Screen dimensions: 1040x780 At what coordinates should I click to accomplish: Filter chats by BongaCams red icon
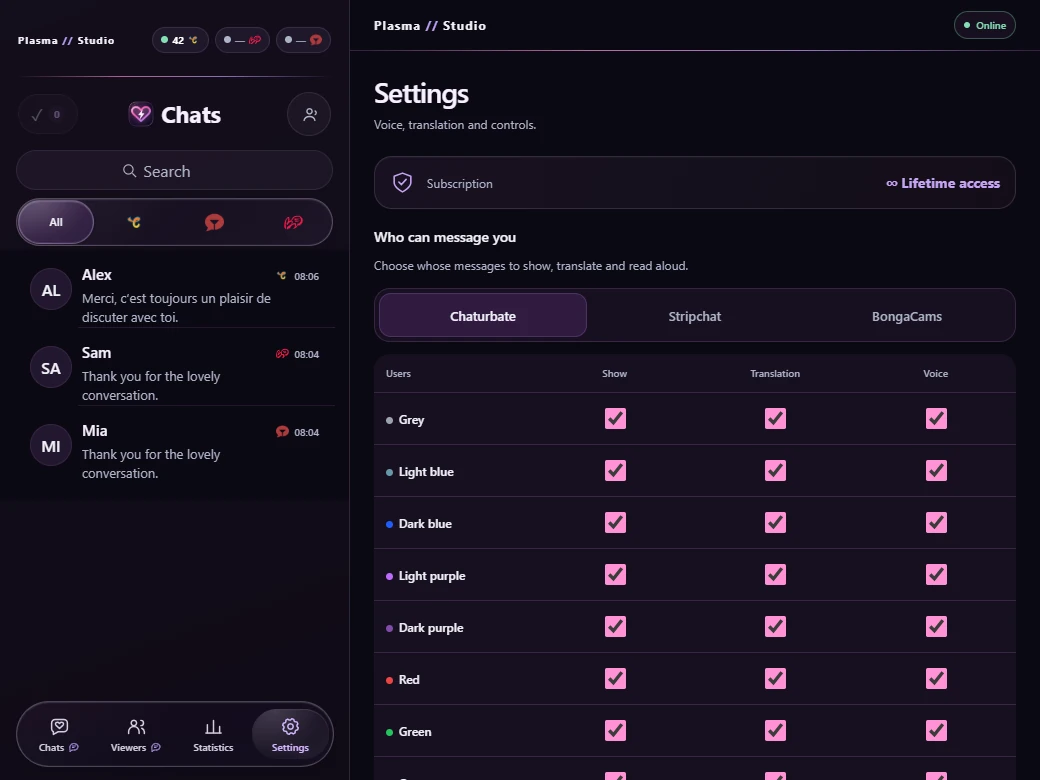214,222
